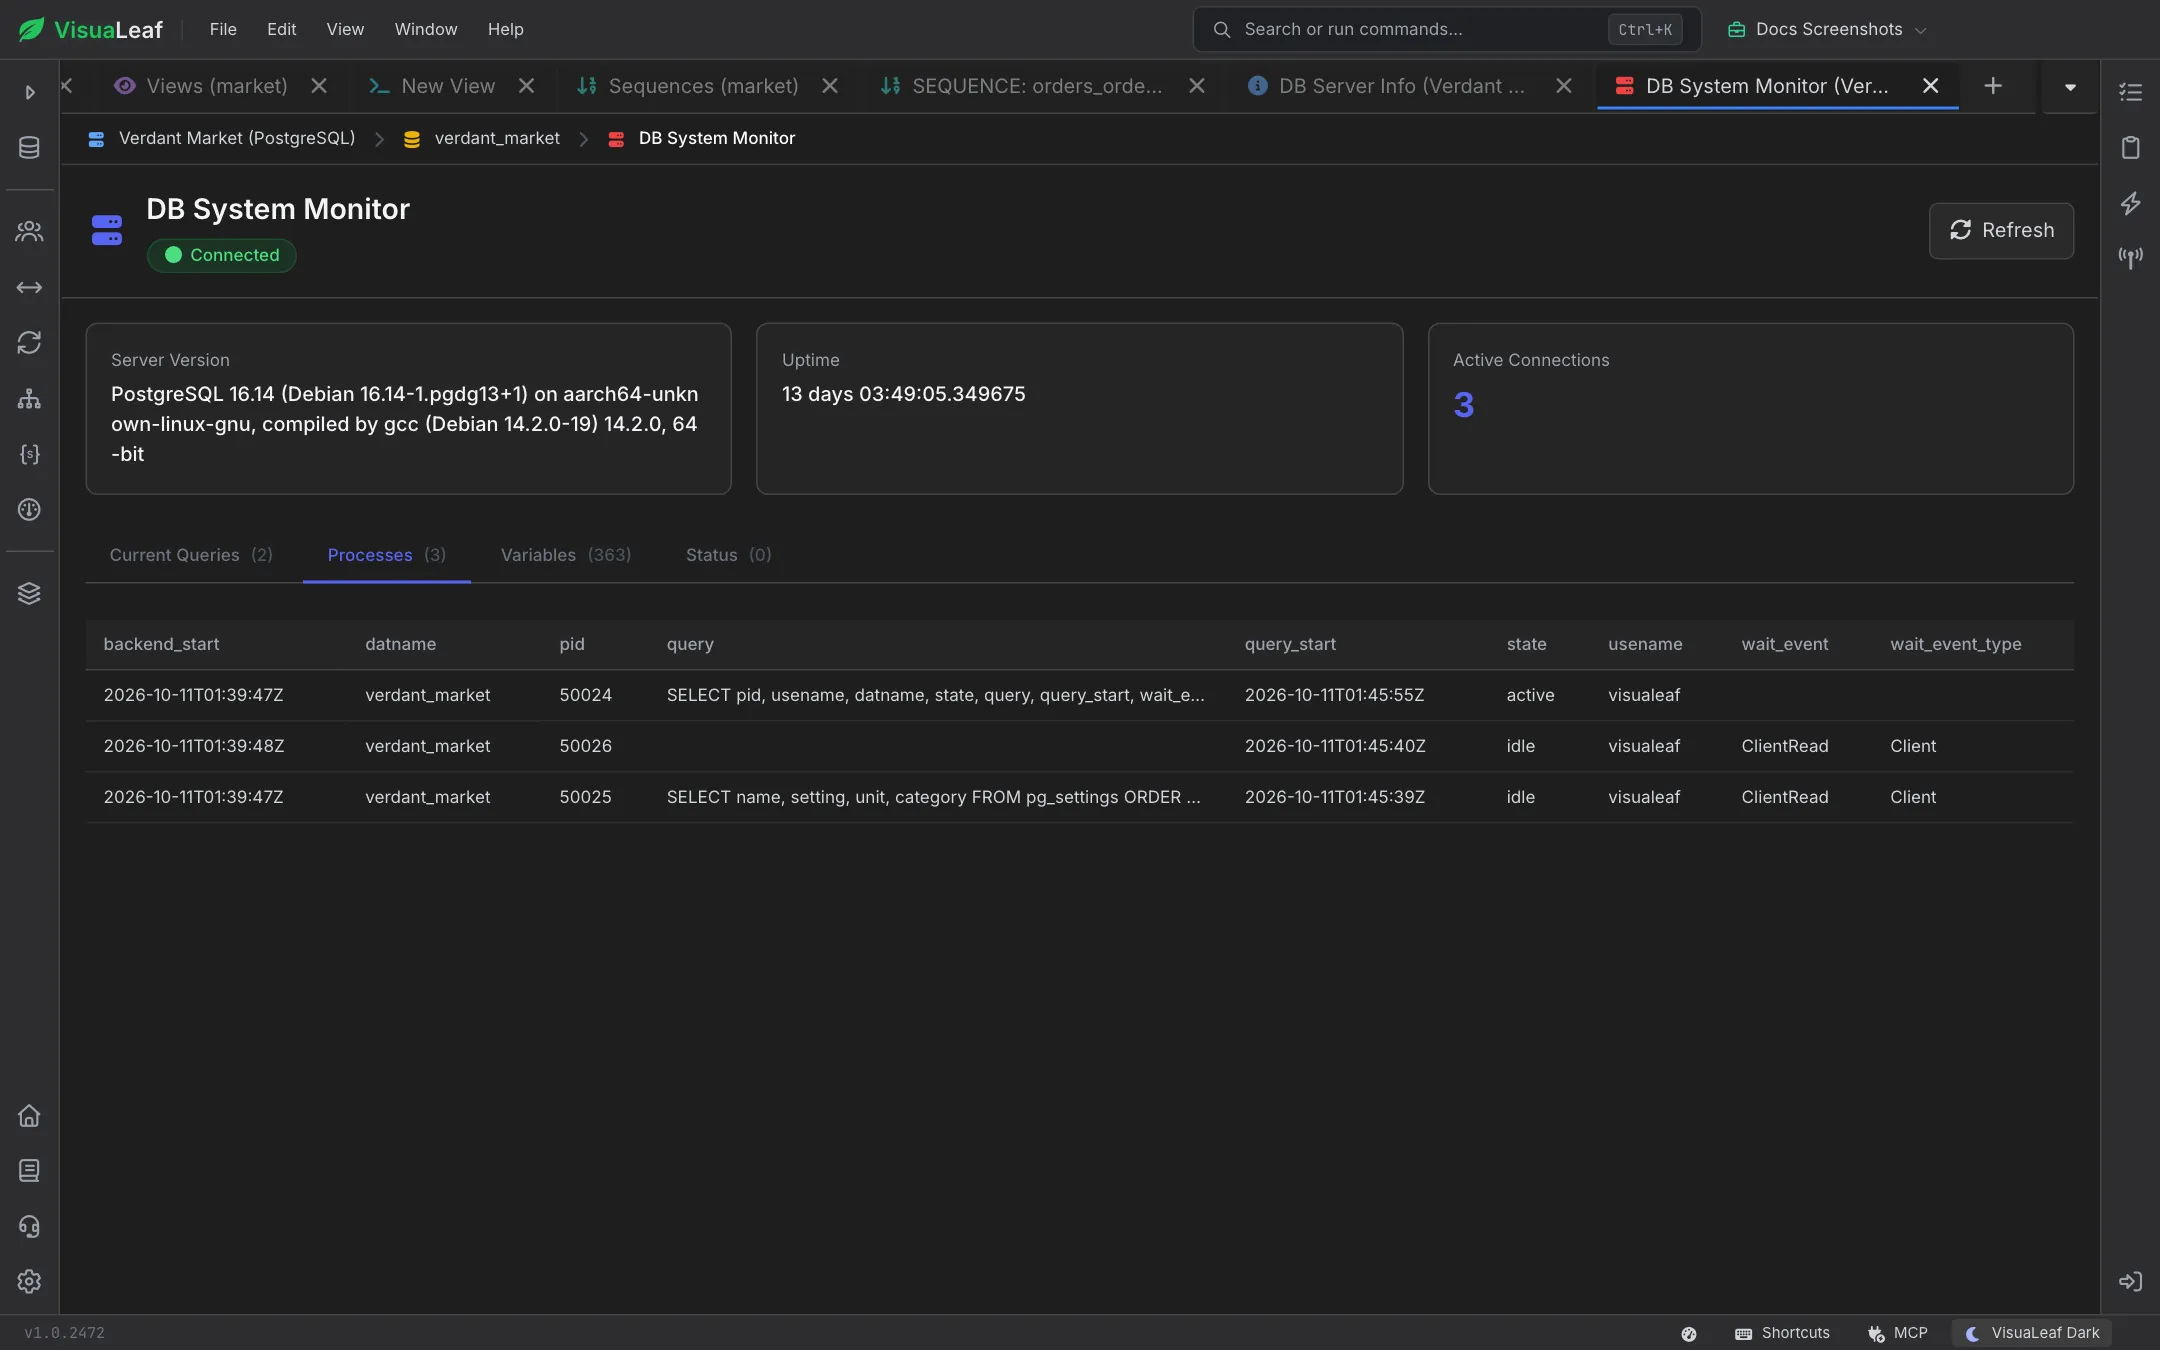Open the curly-braces script sidebar icon

29,454
